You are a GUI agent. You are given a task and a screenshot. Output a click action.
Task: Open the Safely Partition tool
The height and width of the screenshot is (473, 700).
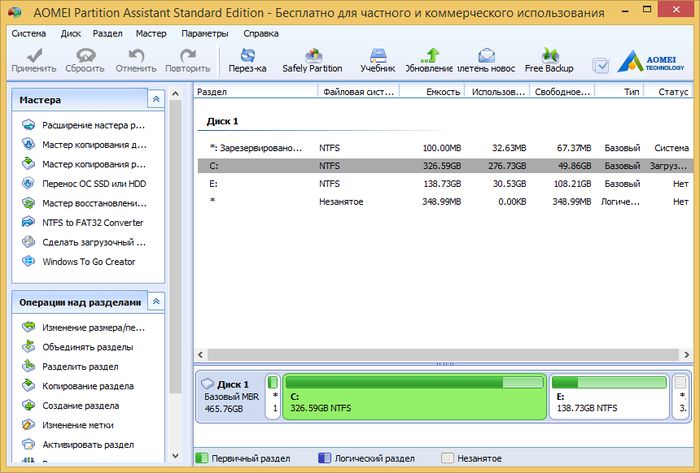[312, 60]
